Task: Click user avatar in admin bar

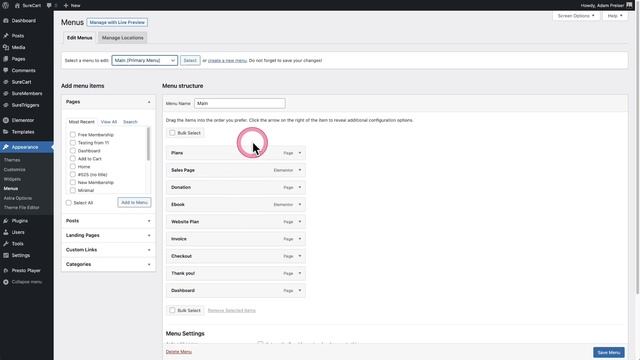Action: coord(629,5)
